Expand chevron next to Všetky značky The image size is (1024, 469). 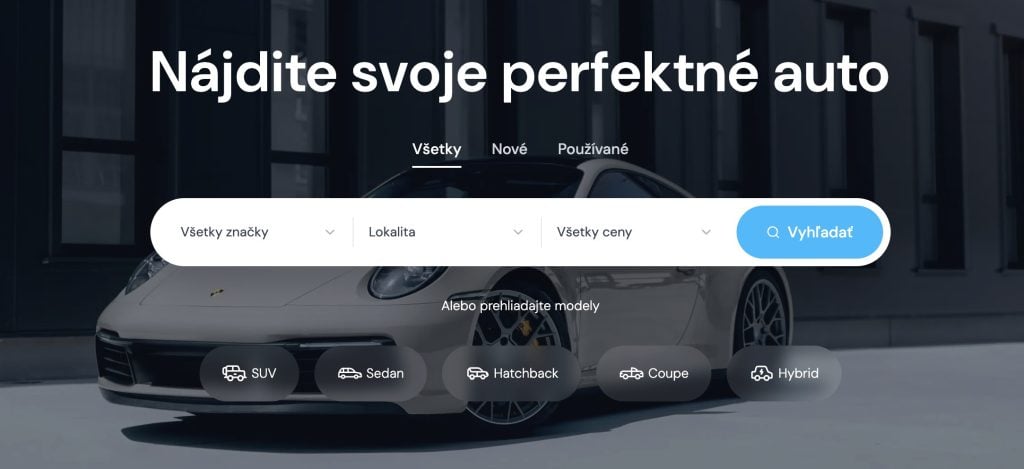pos(330,233)
